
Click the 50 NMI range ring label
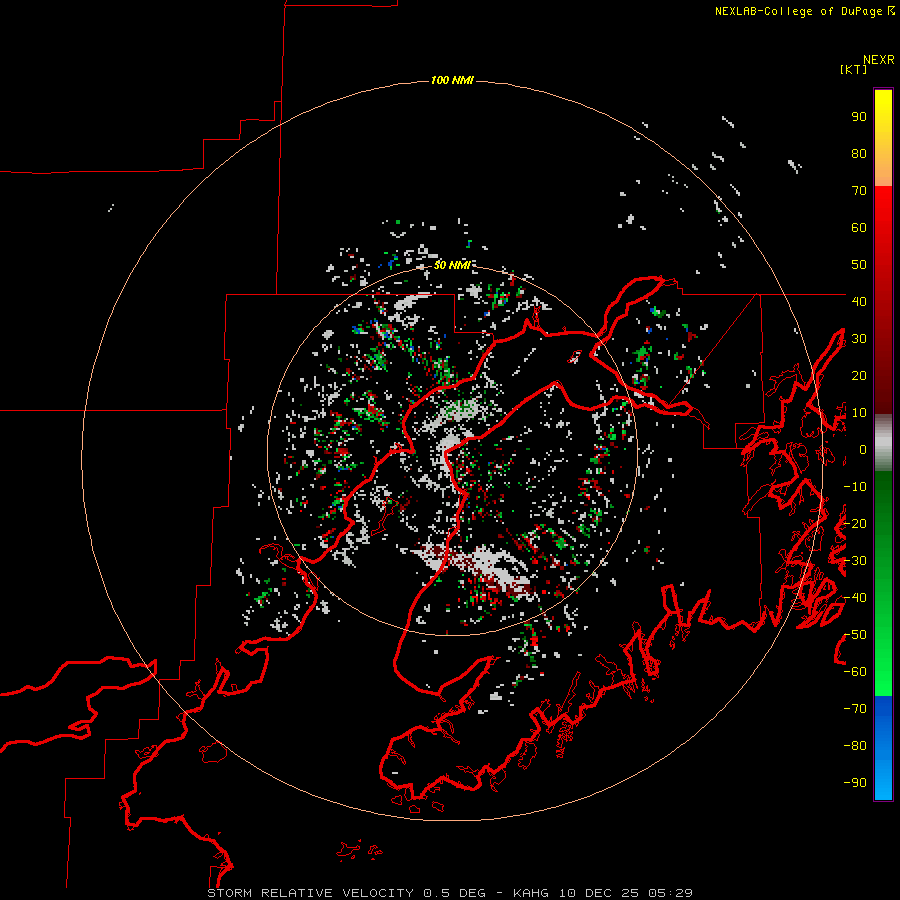(452, 265)
